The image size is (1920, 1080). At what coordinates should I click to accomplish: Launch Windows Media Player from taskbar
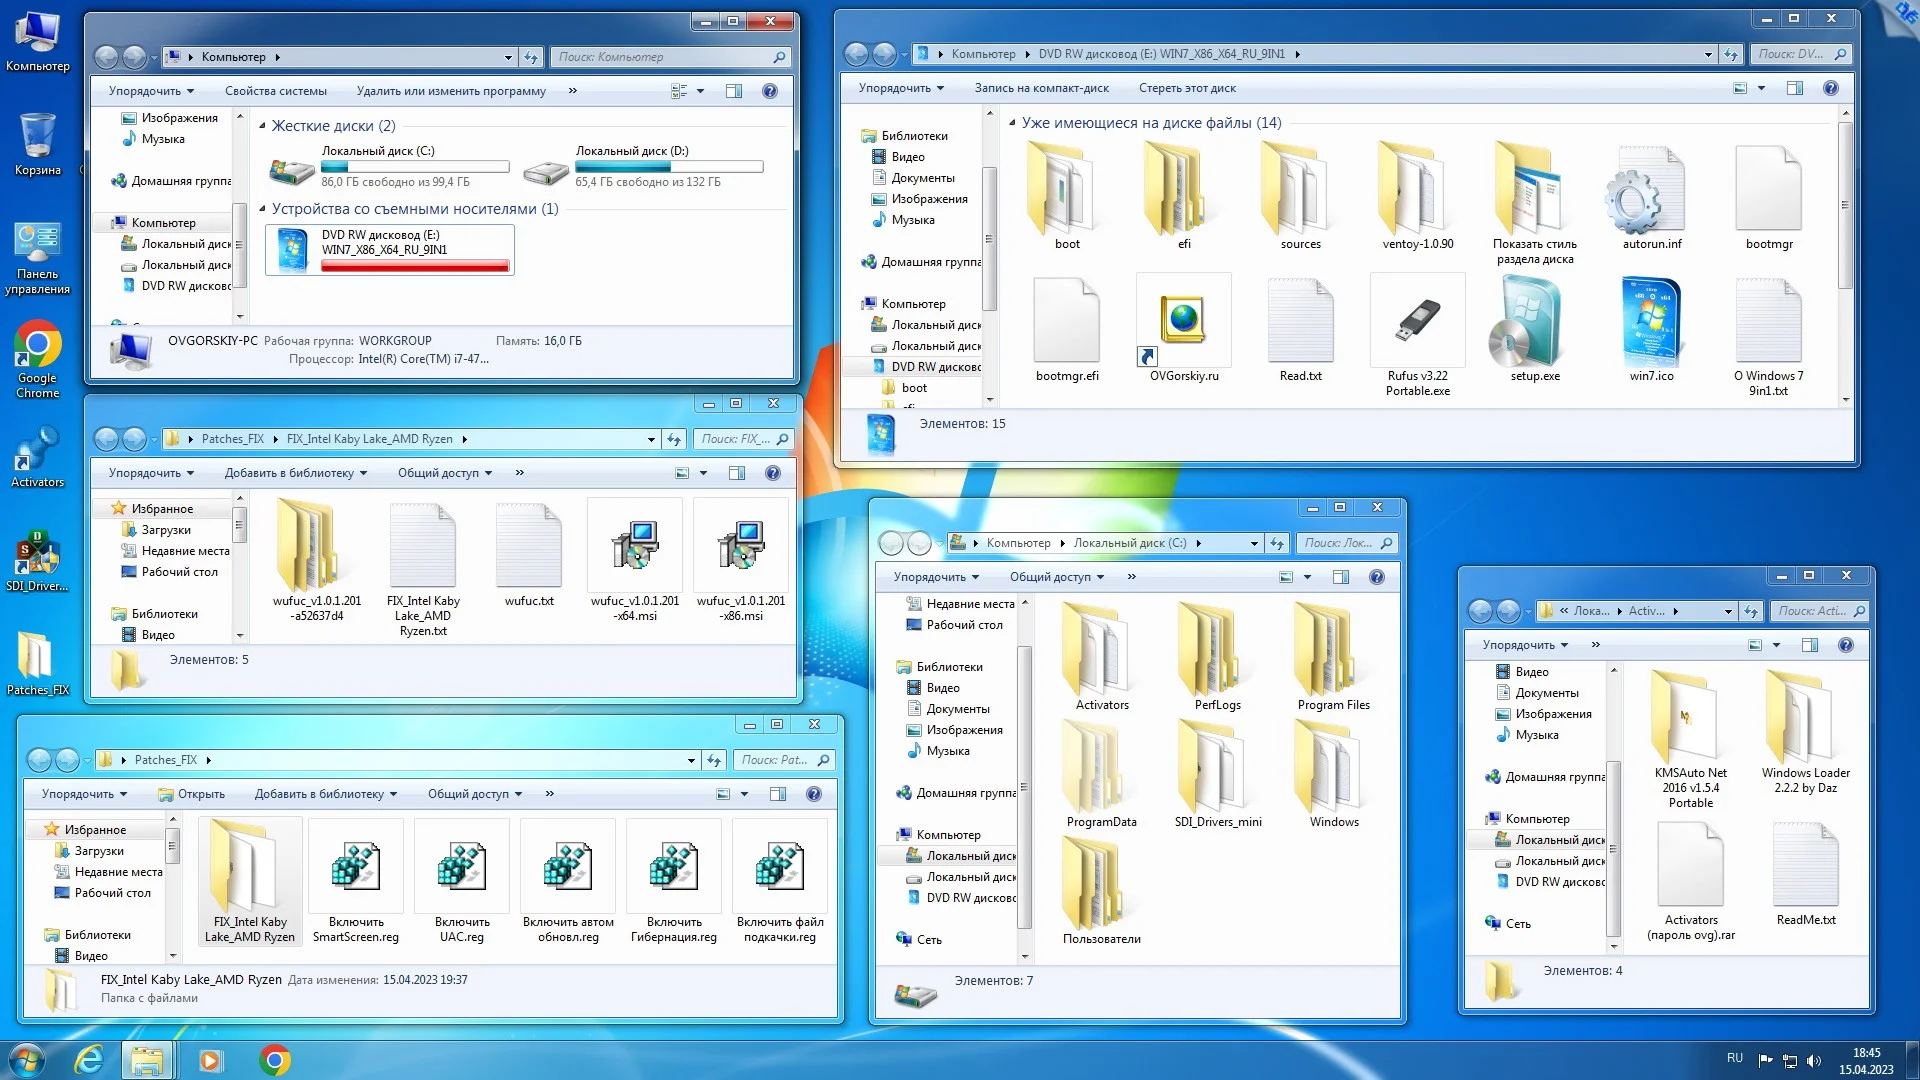pyautogui.click(x=210, y=1060)
